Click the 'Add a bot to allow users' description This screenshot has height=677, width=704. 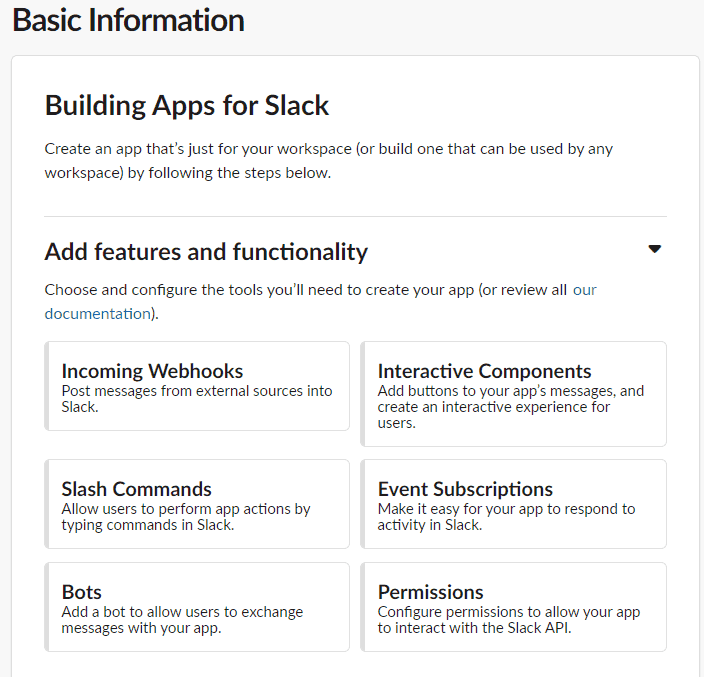182,620
